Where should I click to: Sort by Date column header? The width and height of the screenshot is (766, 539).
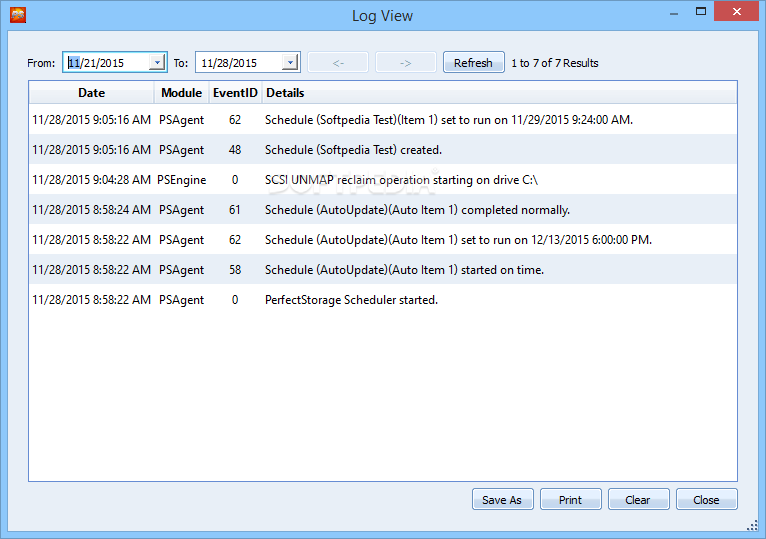(91, 93)
